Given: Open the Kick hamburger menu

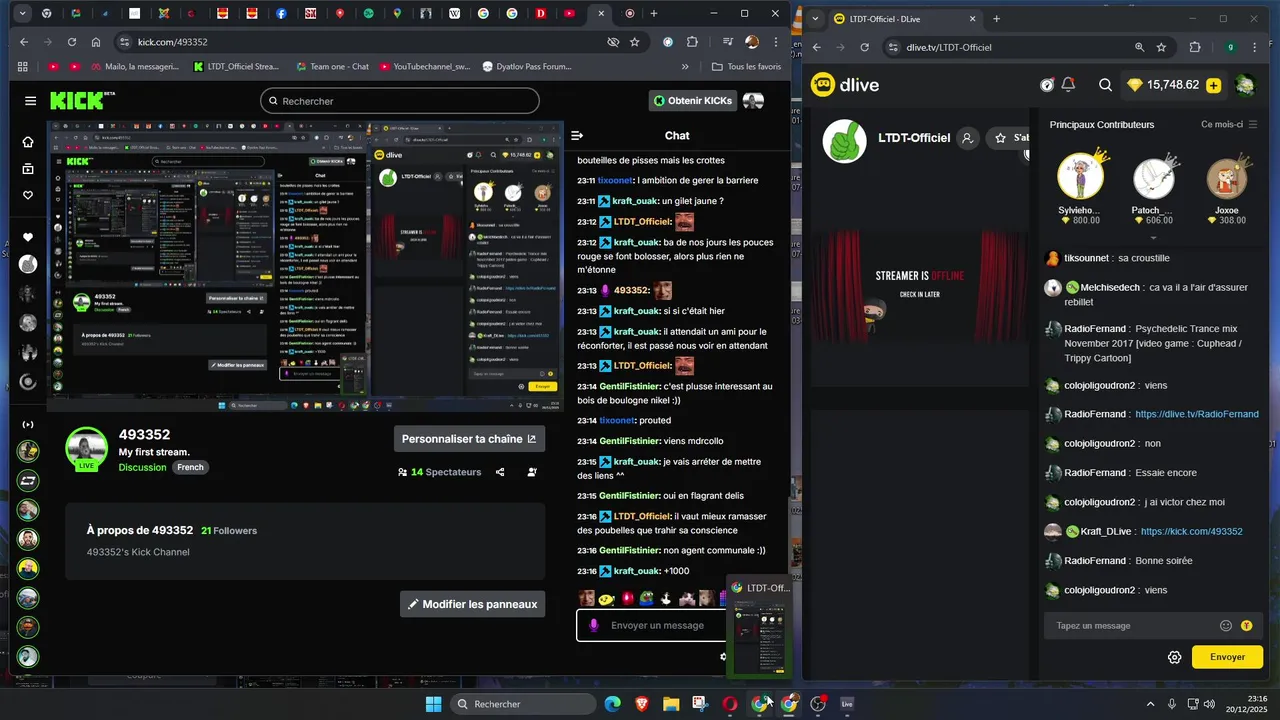Looking at the screenshot, I should [30, 101].
